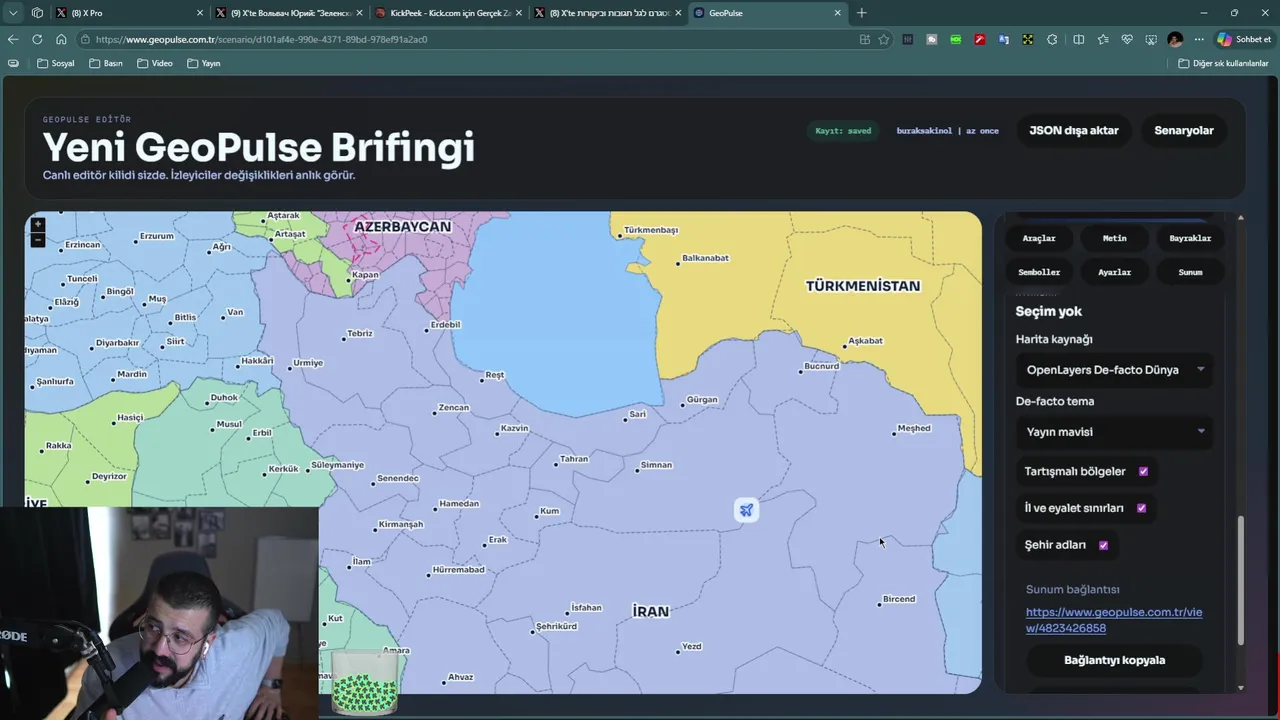This screenshot has height=720, width=1280.
Task: Zoom out the map with minus button
Action: pos(38,240)
